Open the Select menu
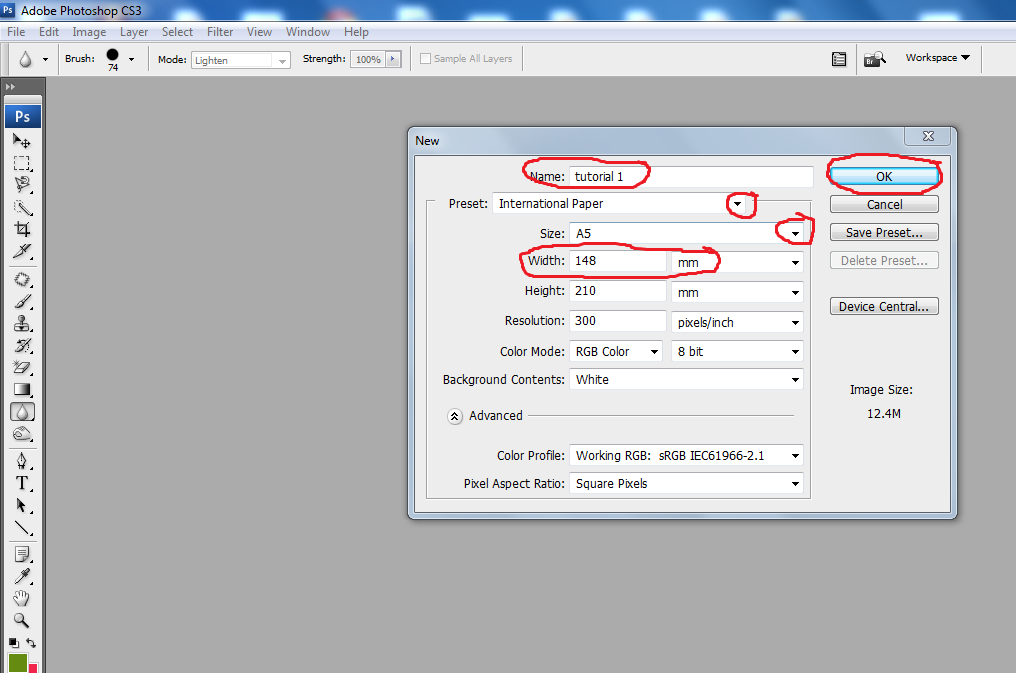 [x=178, y=32]
